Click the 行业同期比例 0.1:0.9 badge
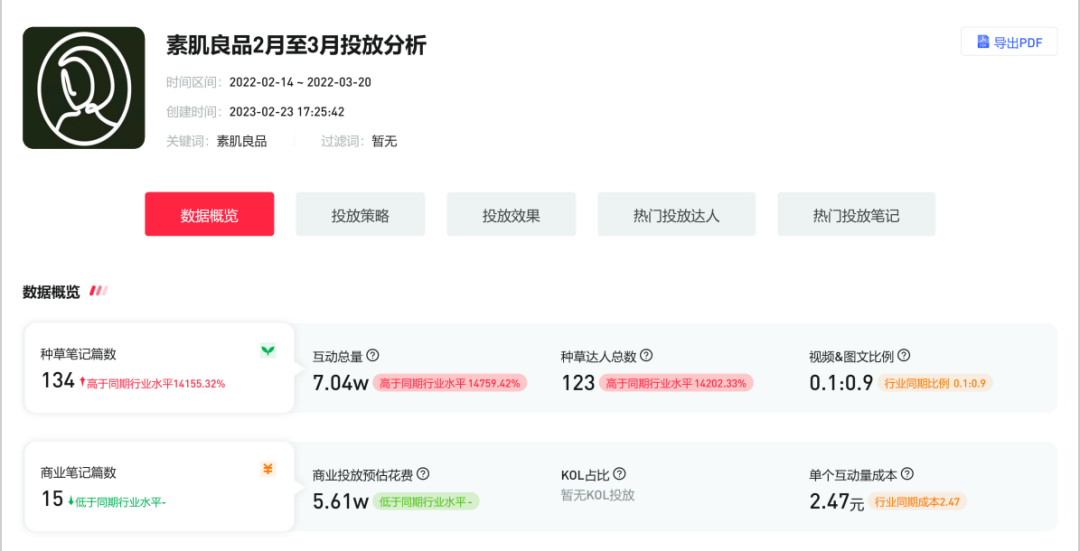1080x551 pixels. coord(935,383)
